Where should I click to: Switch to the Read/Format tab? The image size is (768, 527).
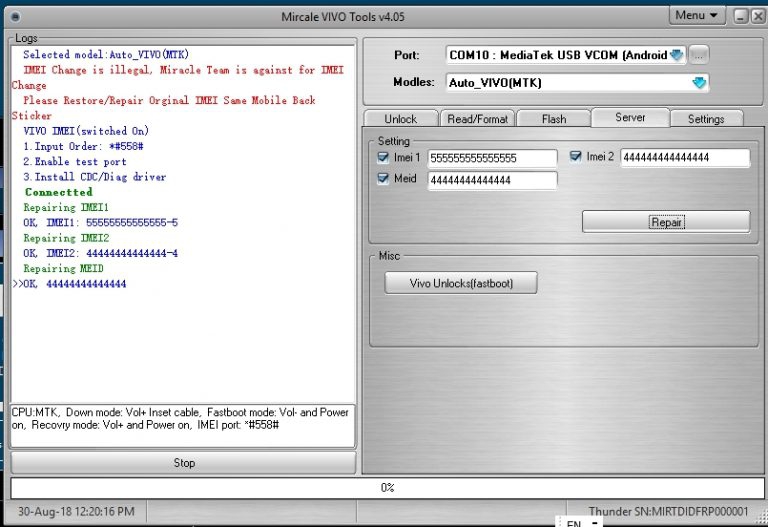pos(477,119)
